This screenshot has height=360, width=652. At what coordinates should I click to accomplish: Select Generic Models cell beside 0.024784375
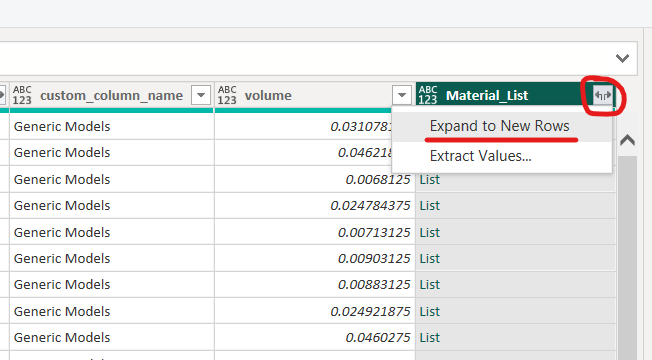(x=111, y=206)
